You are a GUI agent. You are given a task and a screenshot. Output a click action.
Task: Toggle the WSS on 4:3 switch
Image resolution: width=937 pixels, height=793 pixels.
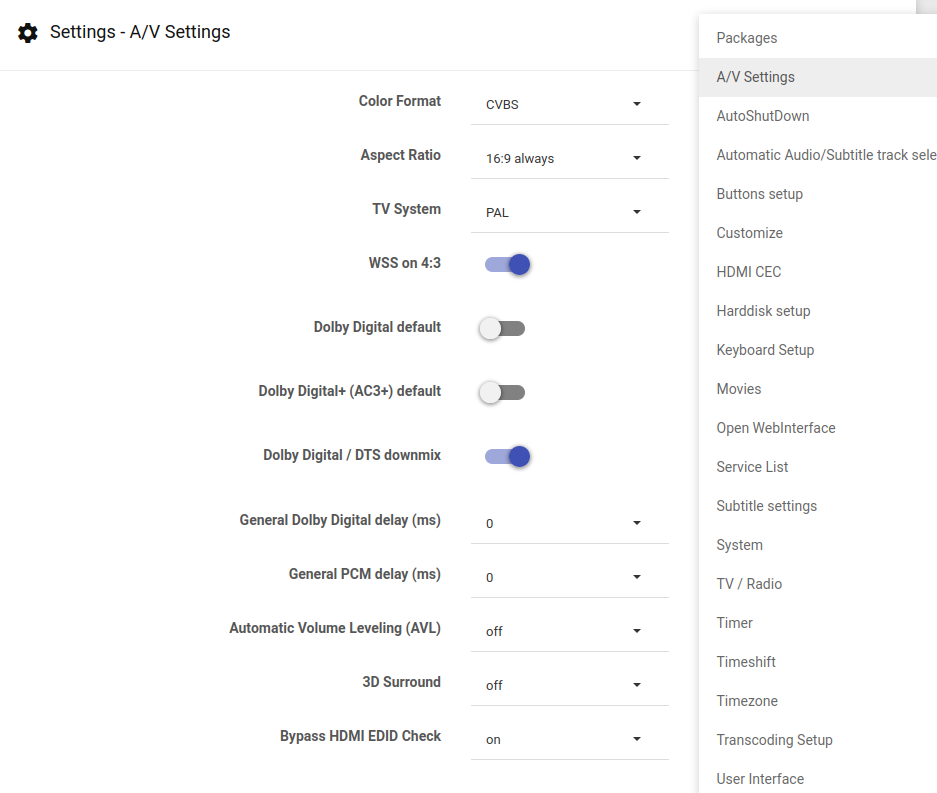tap(506, 265)
